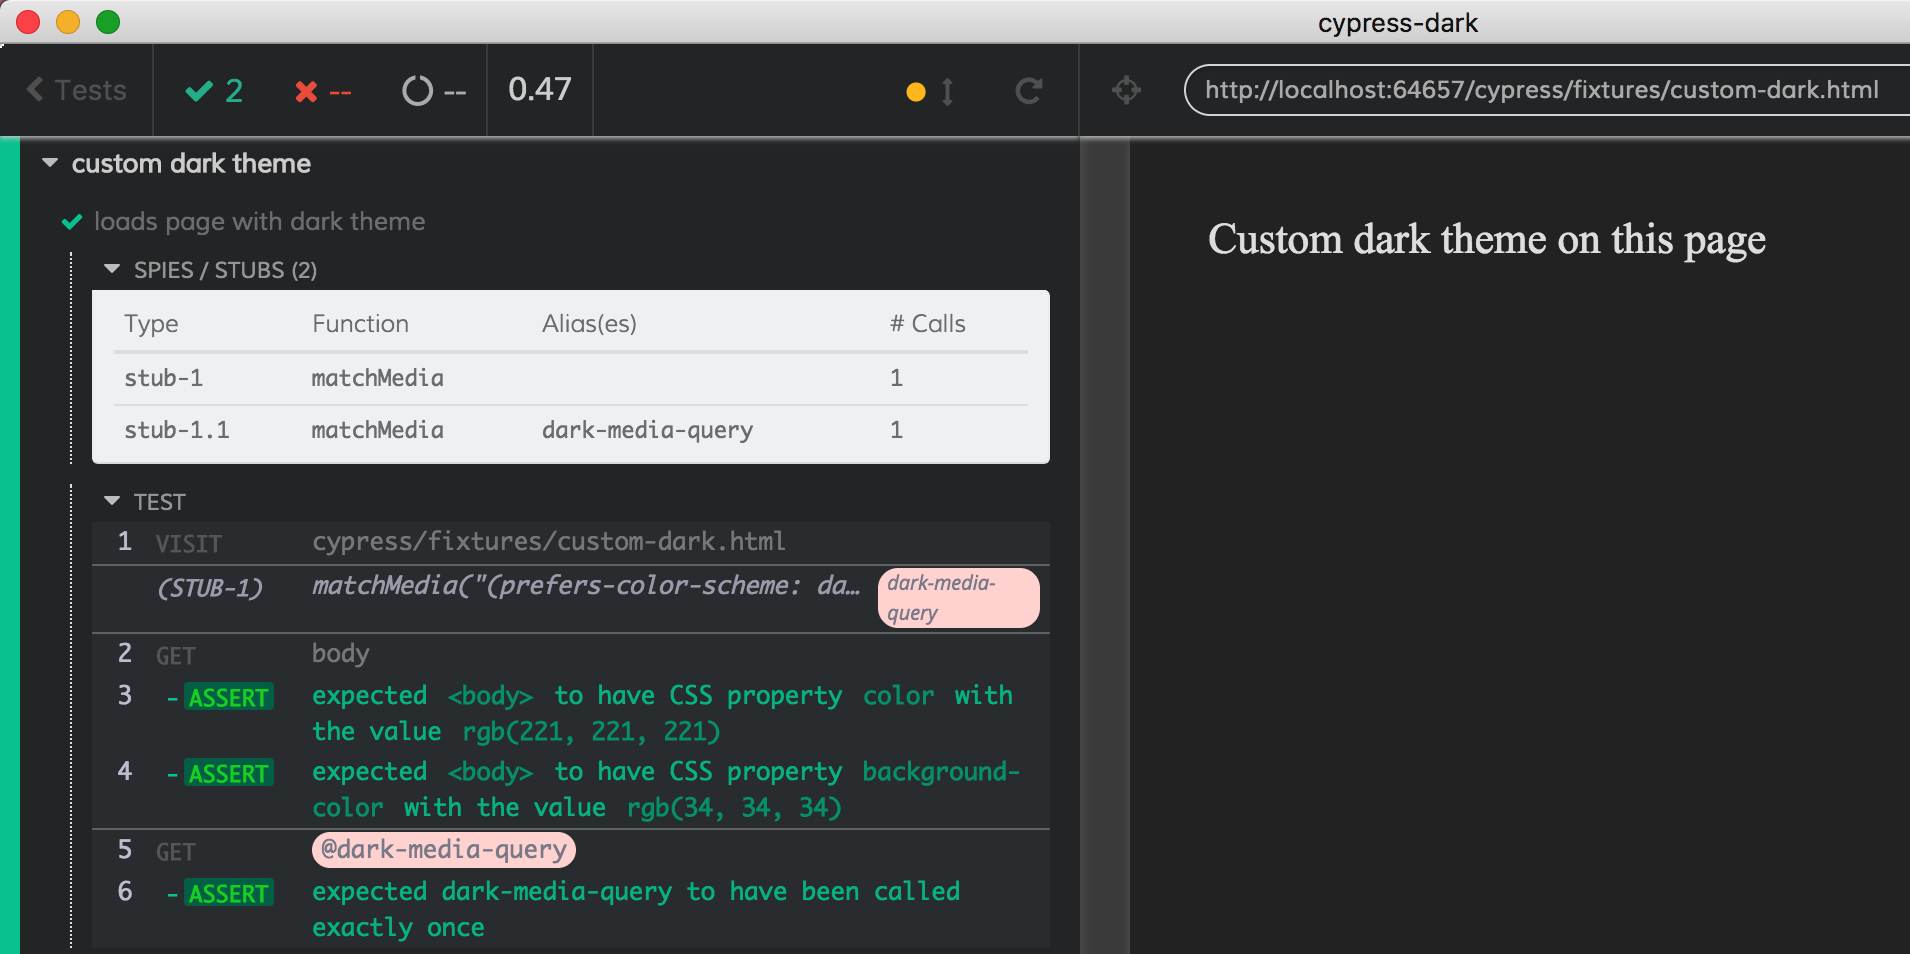Click the yellow minimize window button
This screenshot has width=1910, height=954.
(x=68, y=22)
